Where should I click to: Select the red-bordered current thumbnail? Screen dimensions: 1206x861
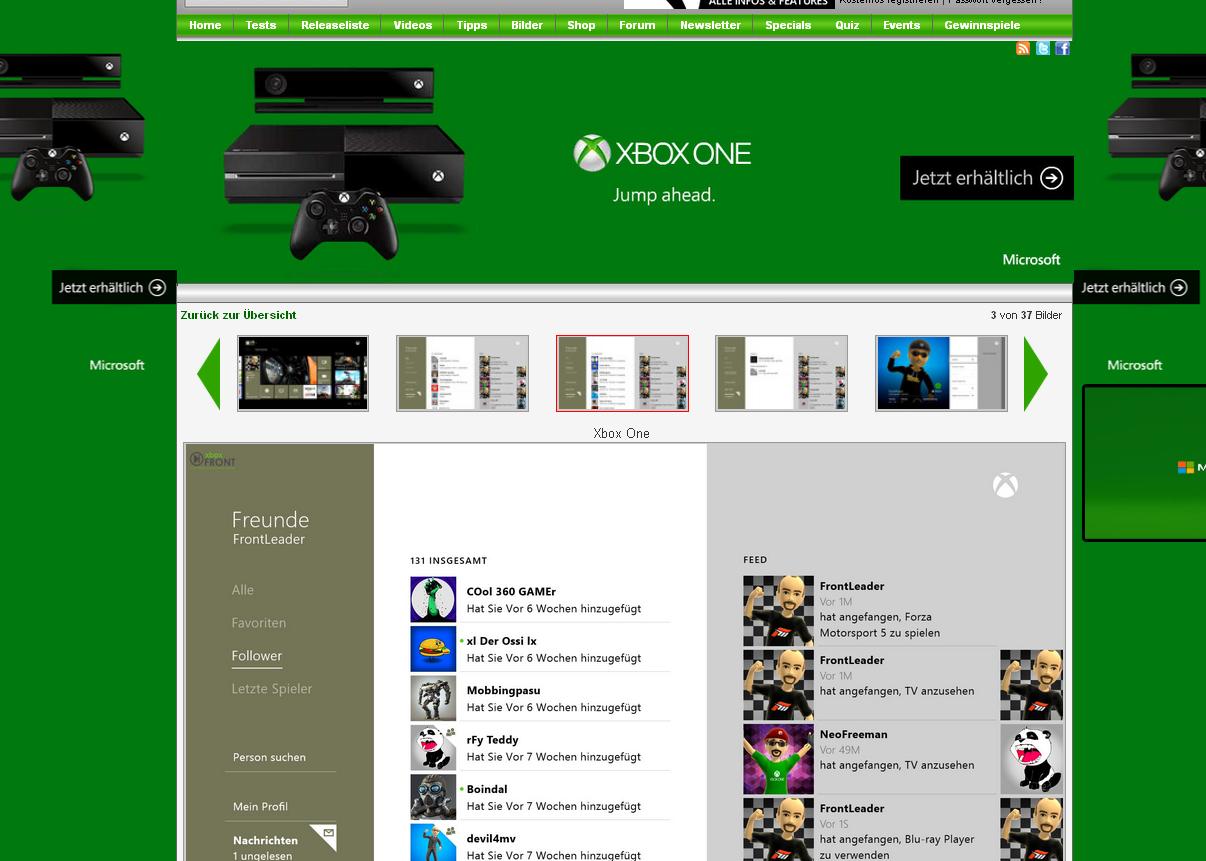(x=622, y=373)
